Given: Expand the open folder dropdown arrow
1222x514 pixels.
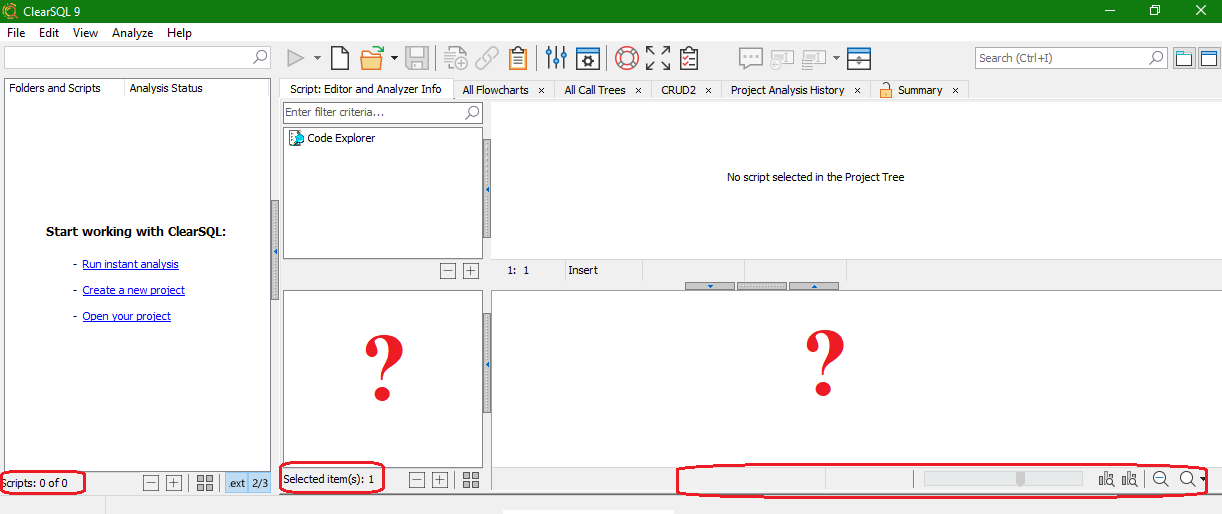Looking at the screenshot, I should tap(394, 58).
